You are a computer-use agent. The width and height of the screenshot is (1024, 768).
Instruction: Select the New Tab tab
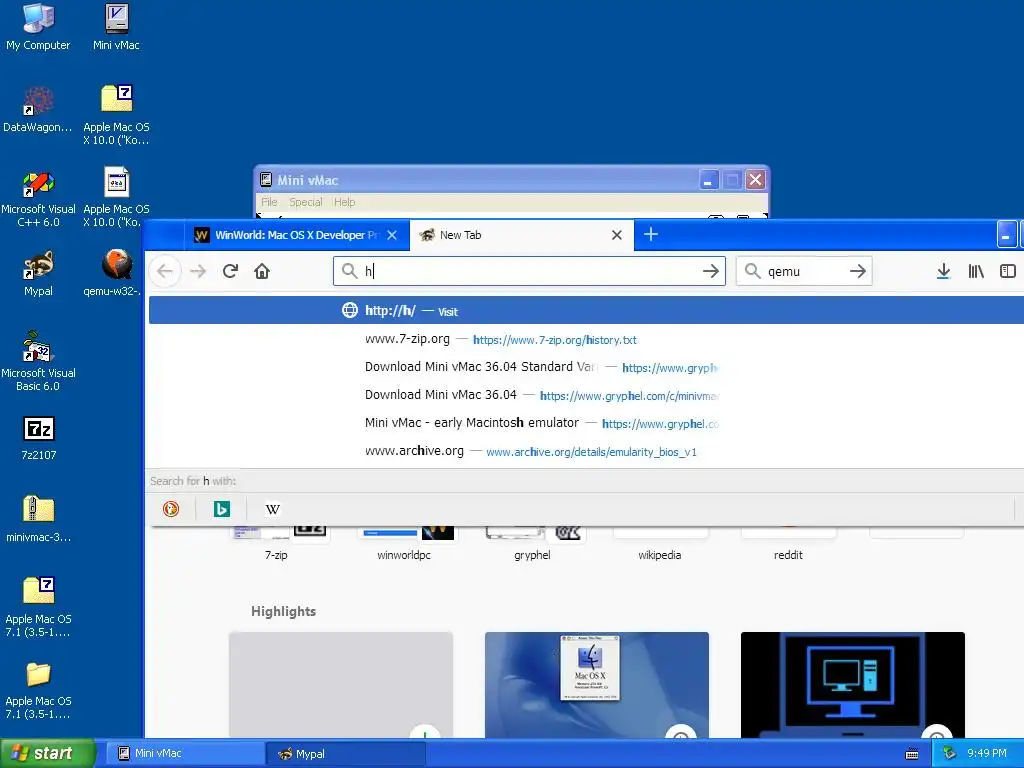[521, 235]
